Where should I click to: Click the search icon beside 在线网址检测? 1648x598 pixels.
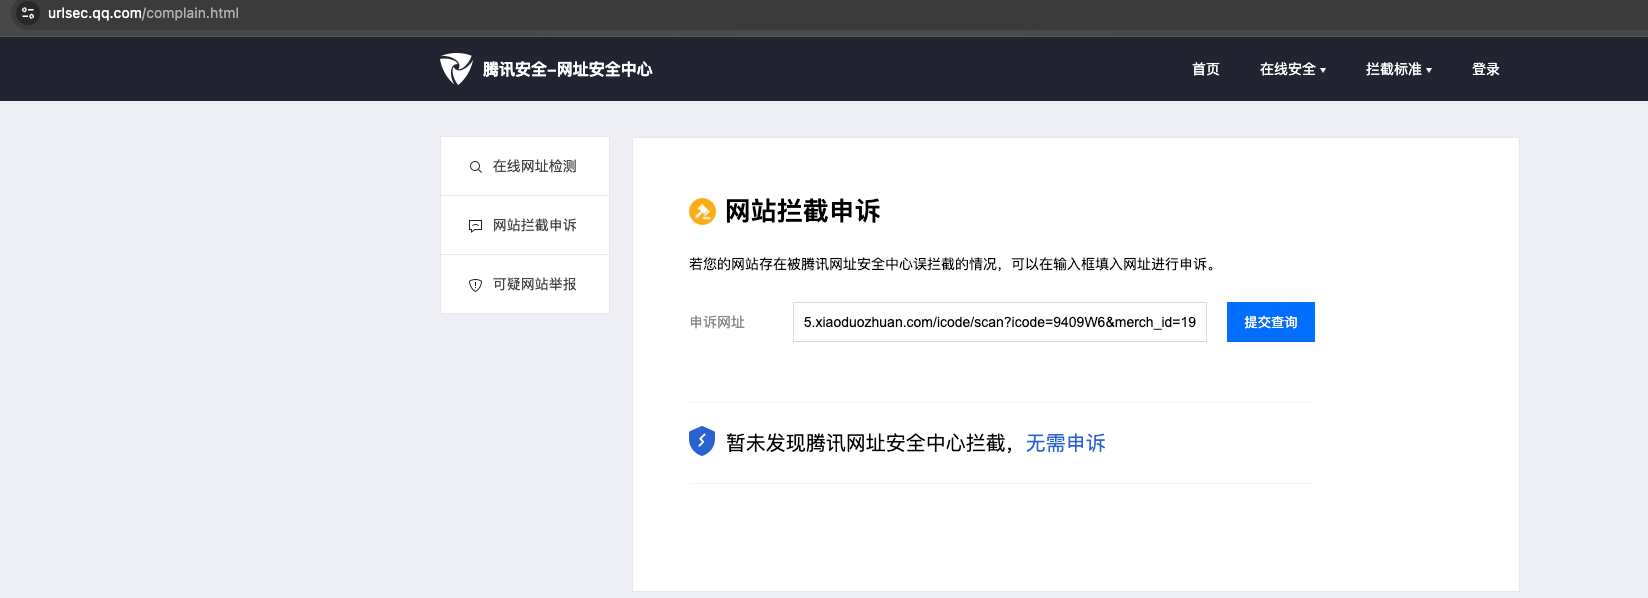[x=476, y=167]
